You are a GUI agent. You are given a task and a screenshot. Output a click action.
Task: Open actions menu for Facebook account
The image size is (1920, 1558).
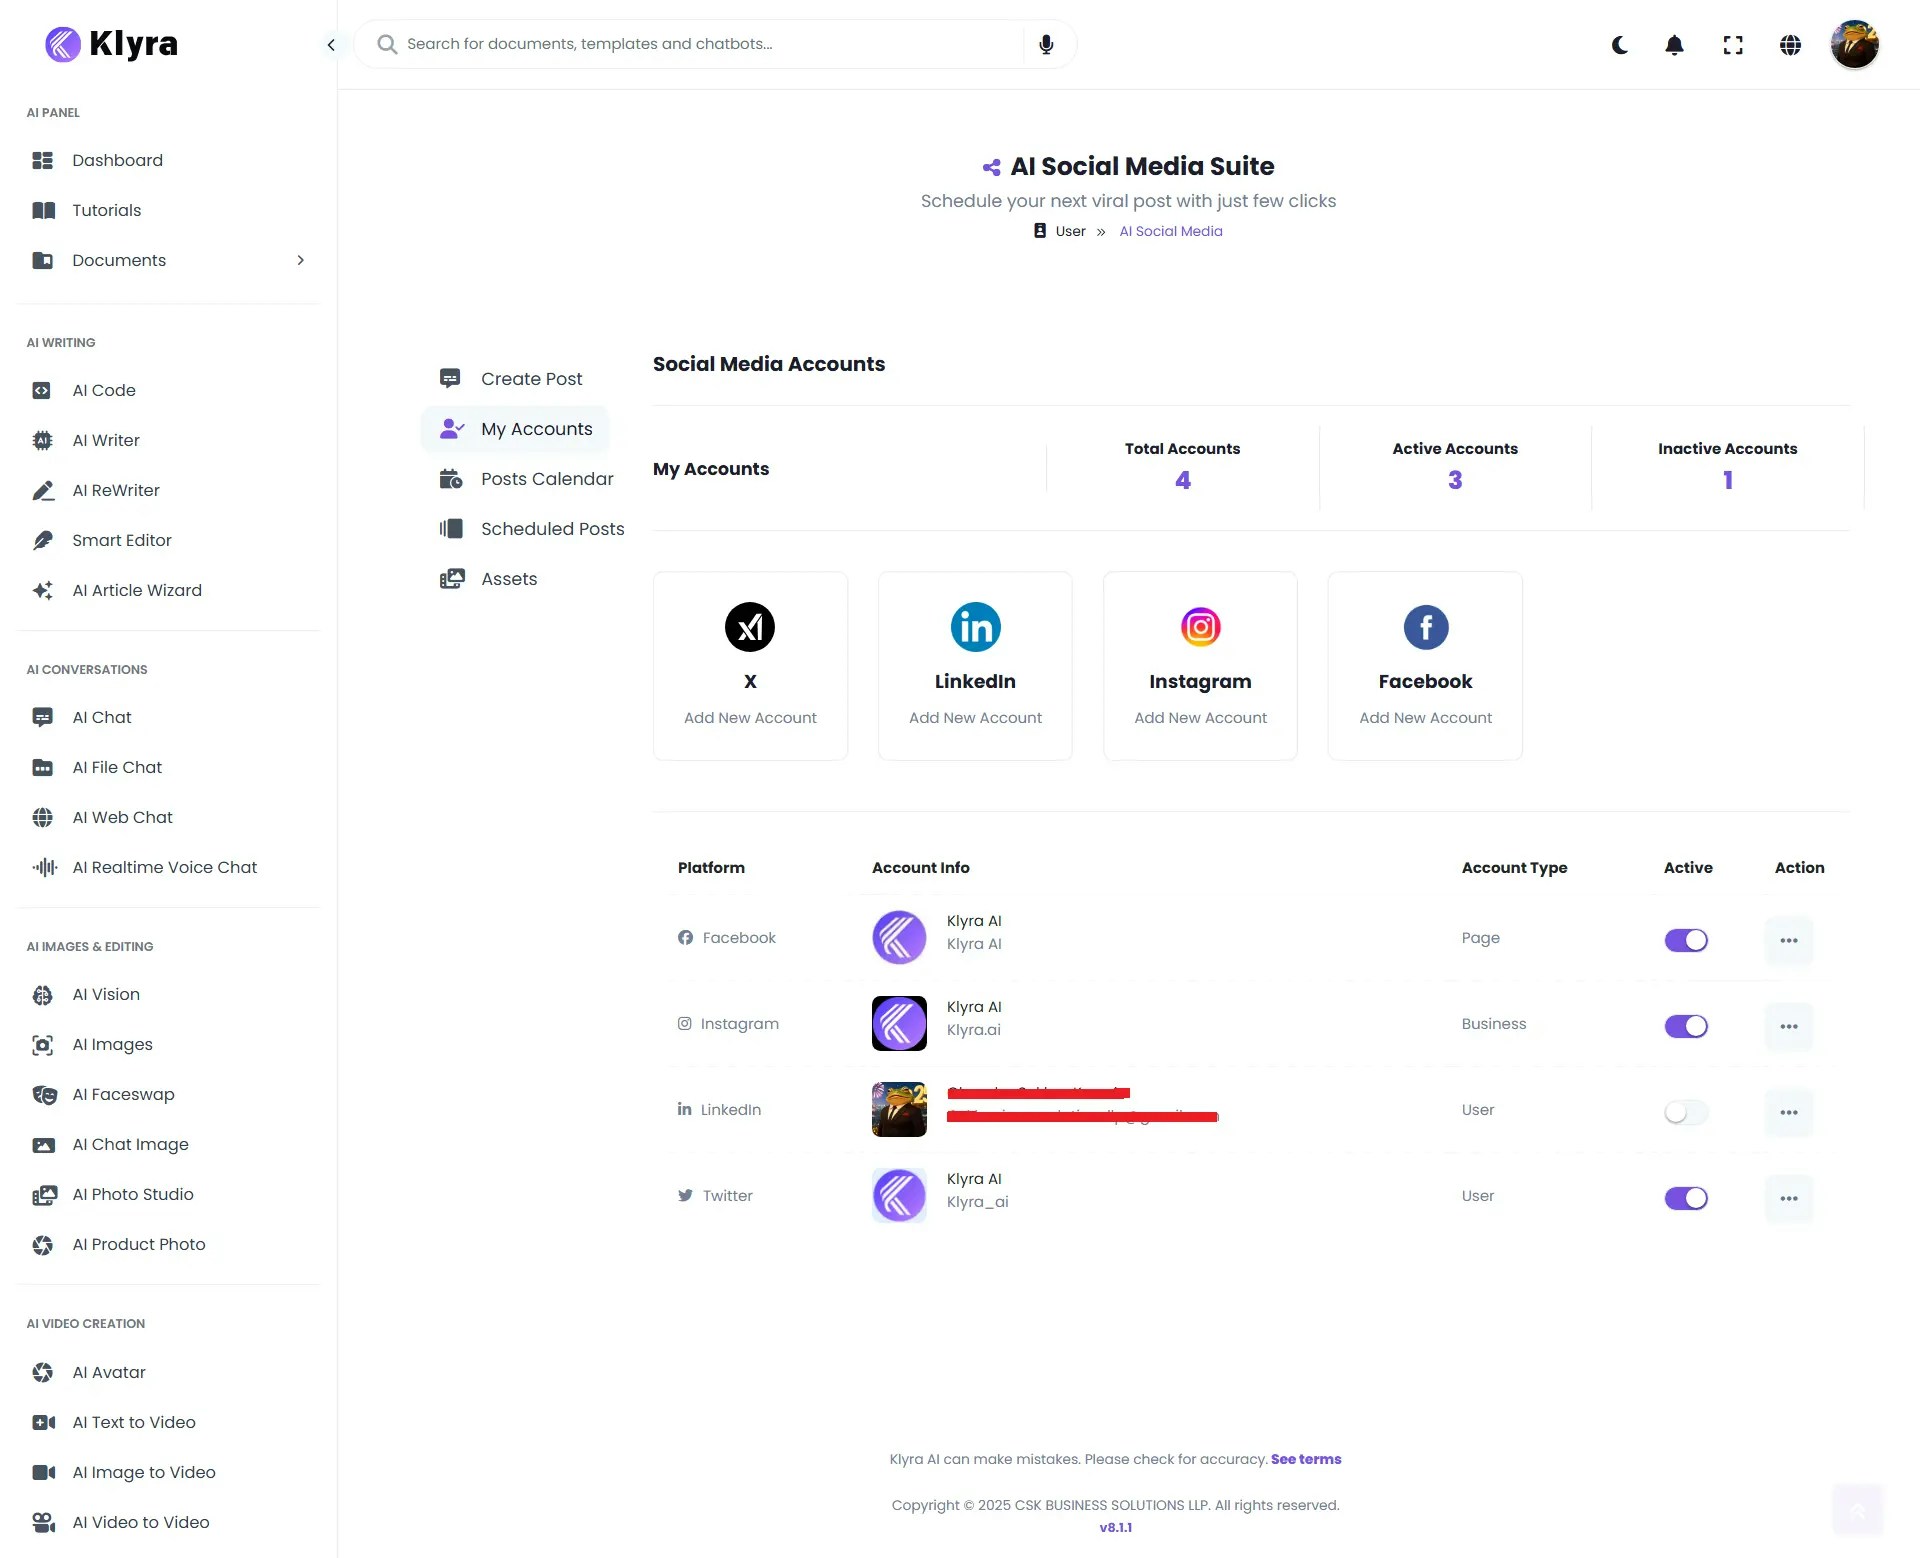click(x=1789, y=940)
